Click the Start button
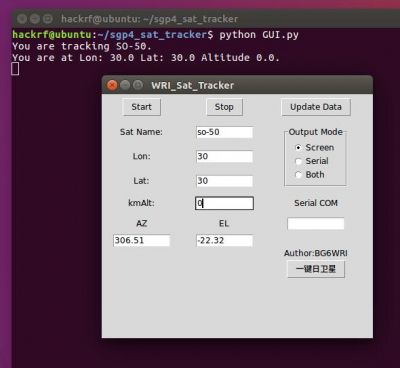Screen dimensions: 400x368 point(141,107)
